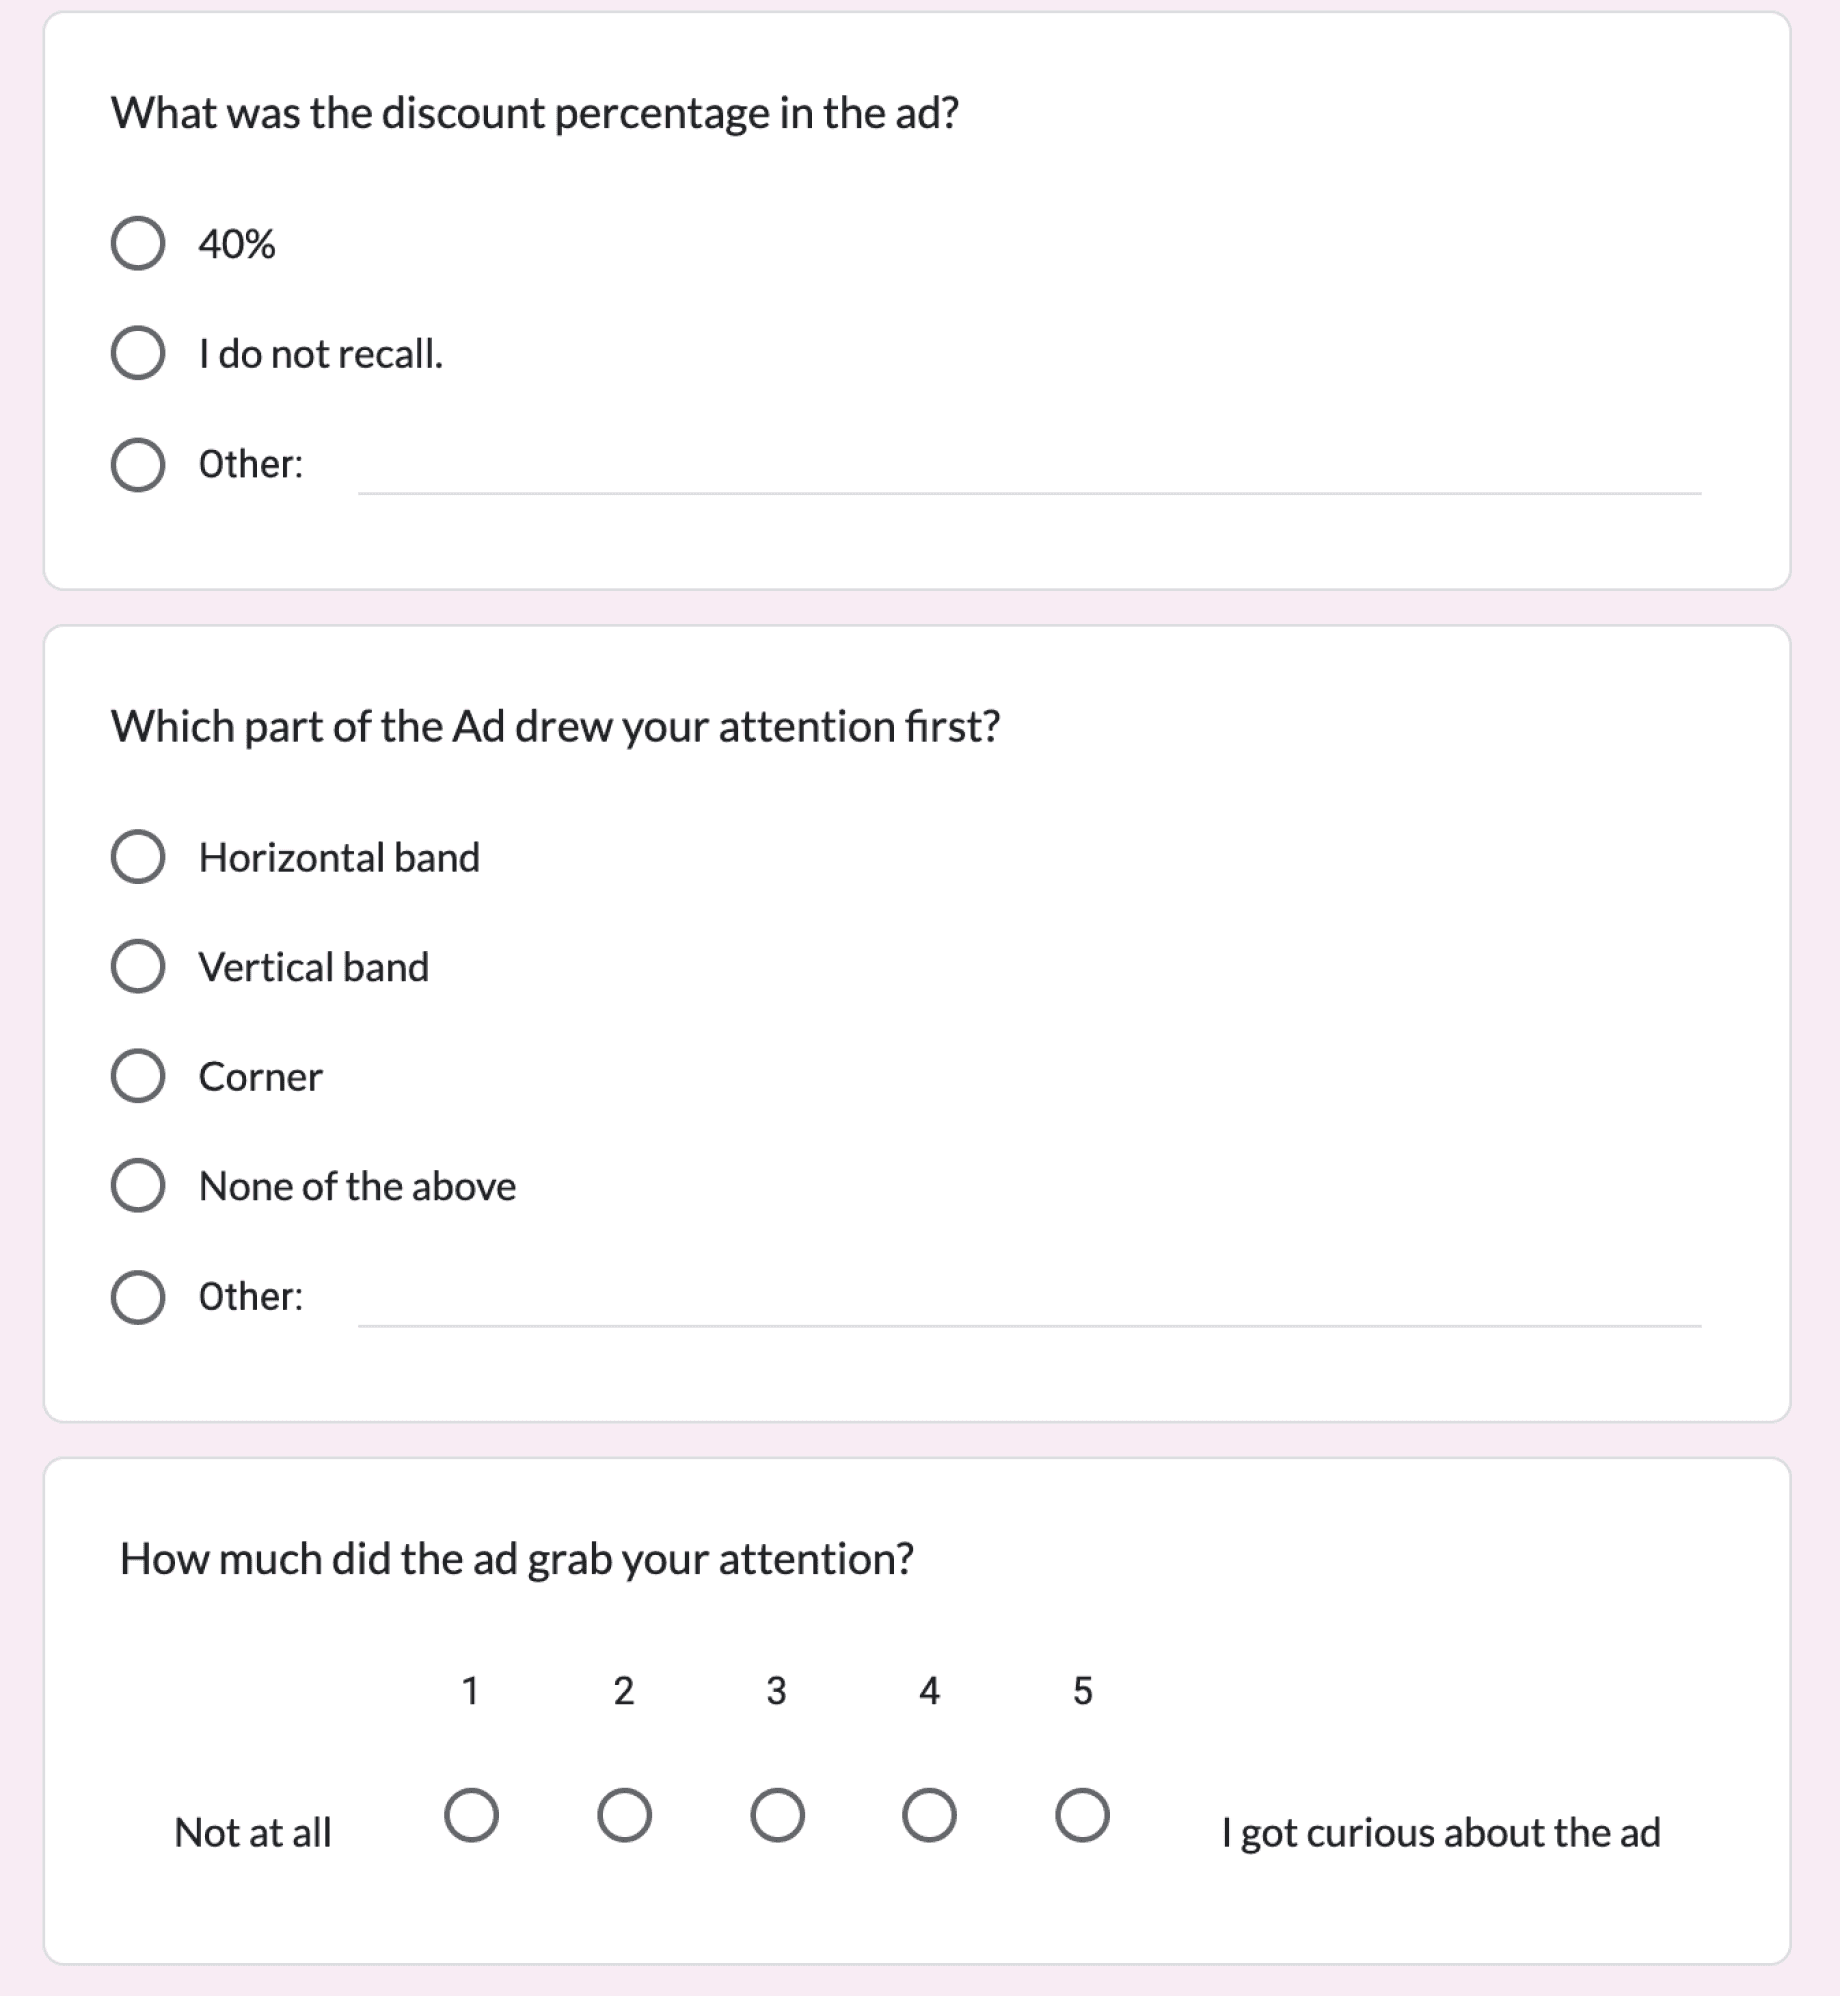
Task: Select the Vertical band option
Action: click(x=138, y=966)
